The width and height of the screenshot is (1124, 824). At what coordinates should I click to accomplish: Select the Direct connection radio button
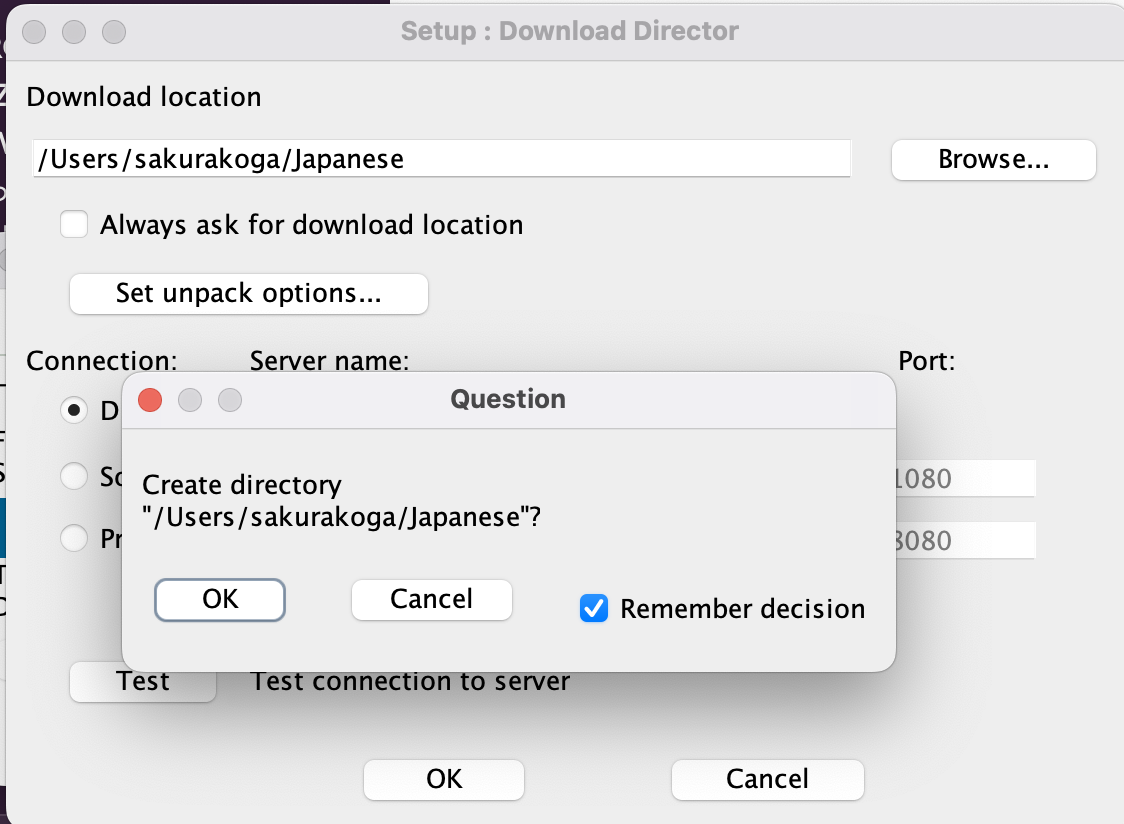coord(73,410)
